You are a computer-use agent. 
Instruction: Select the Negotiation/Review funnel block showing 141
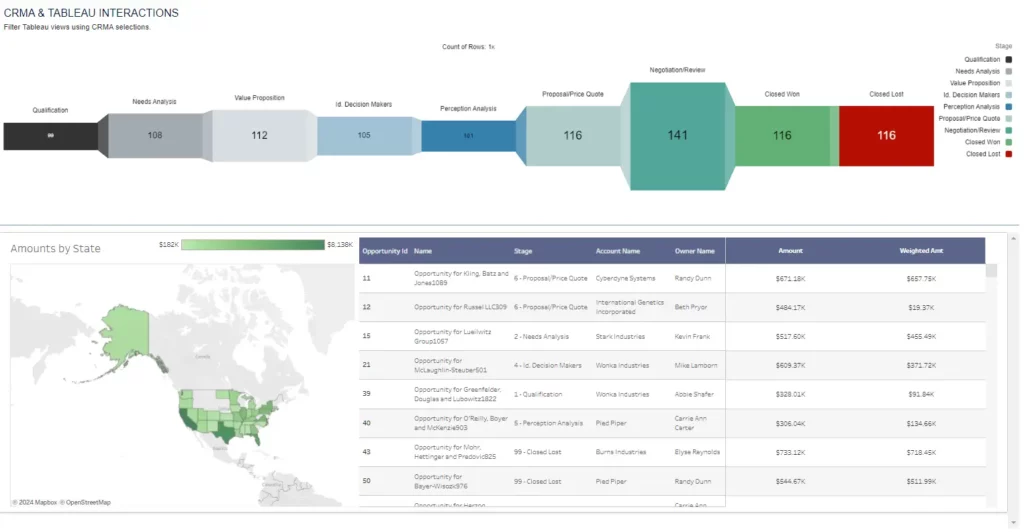point(678,135)
